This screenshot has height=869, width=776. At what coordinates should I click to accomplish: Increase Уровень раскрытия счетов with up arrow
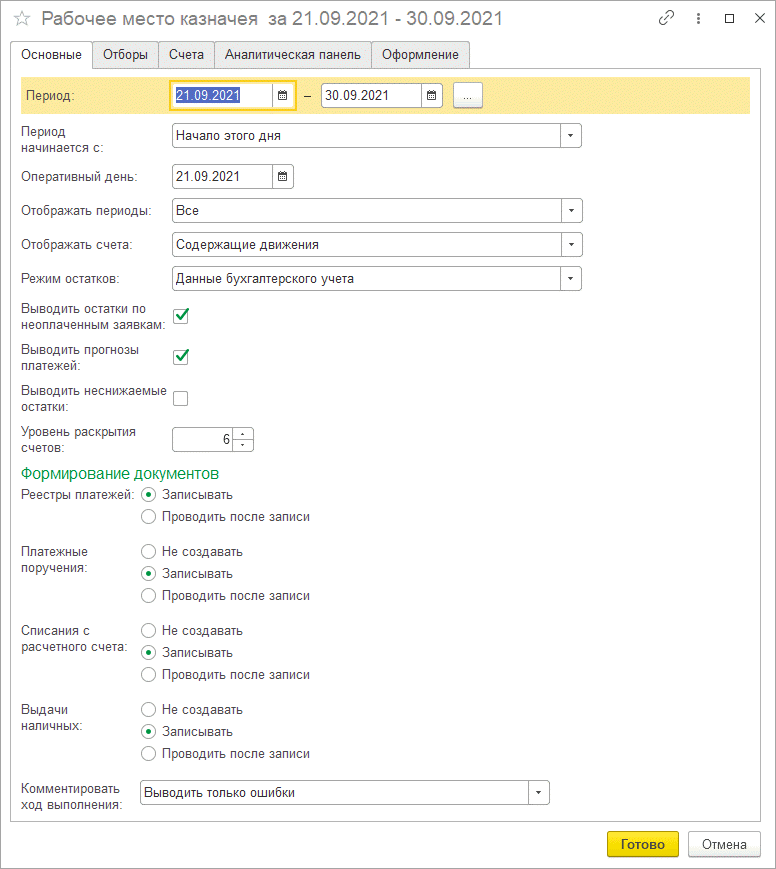244,434
